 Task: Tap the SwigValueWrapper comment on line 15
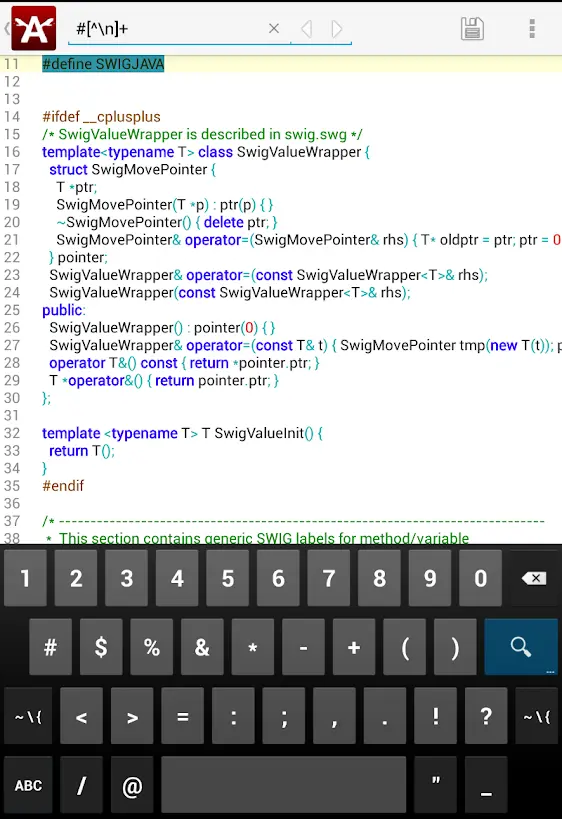click(x=202, y=134)
